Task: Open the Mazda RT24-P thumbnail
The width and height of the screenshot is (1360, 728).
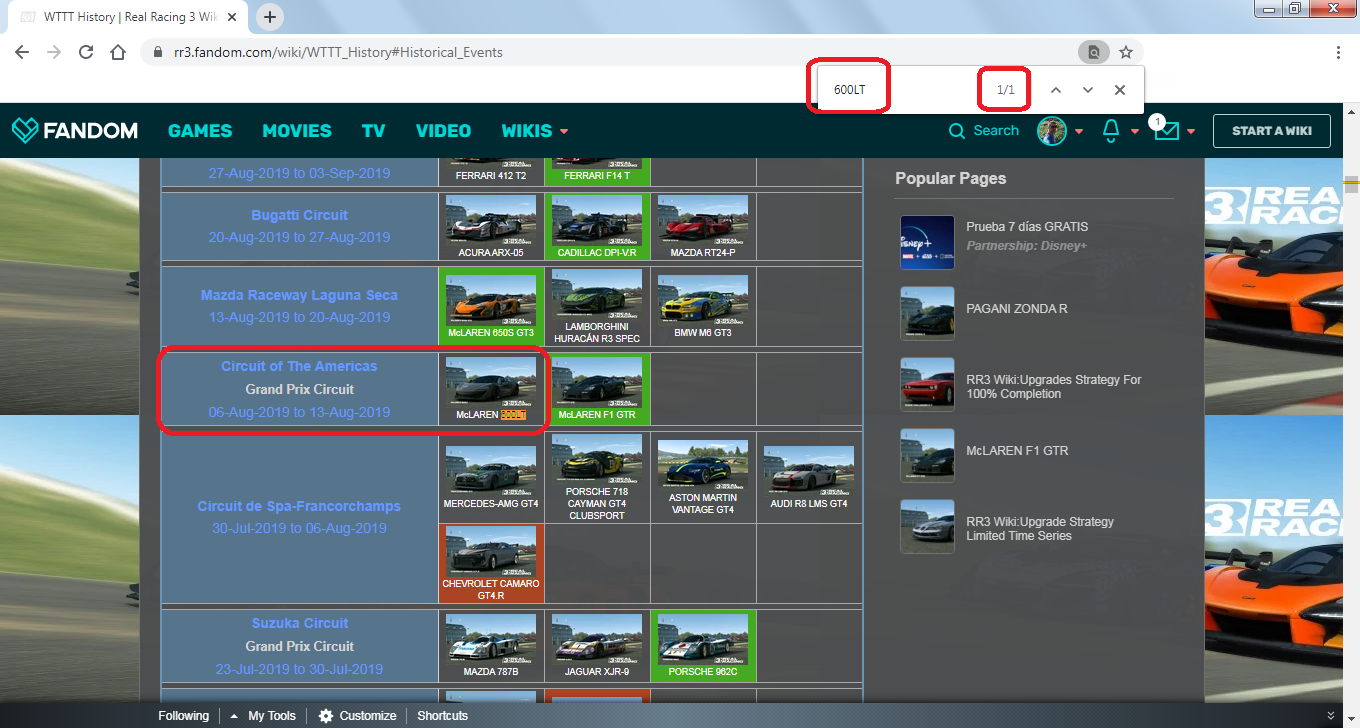Action: (703, 220)
